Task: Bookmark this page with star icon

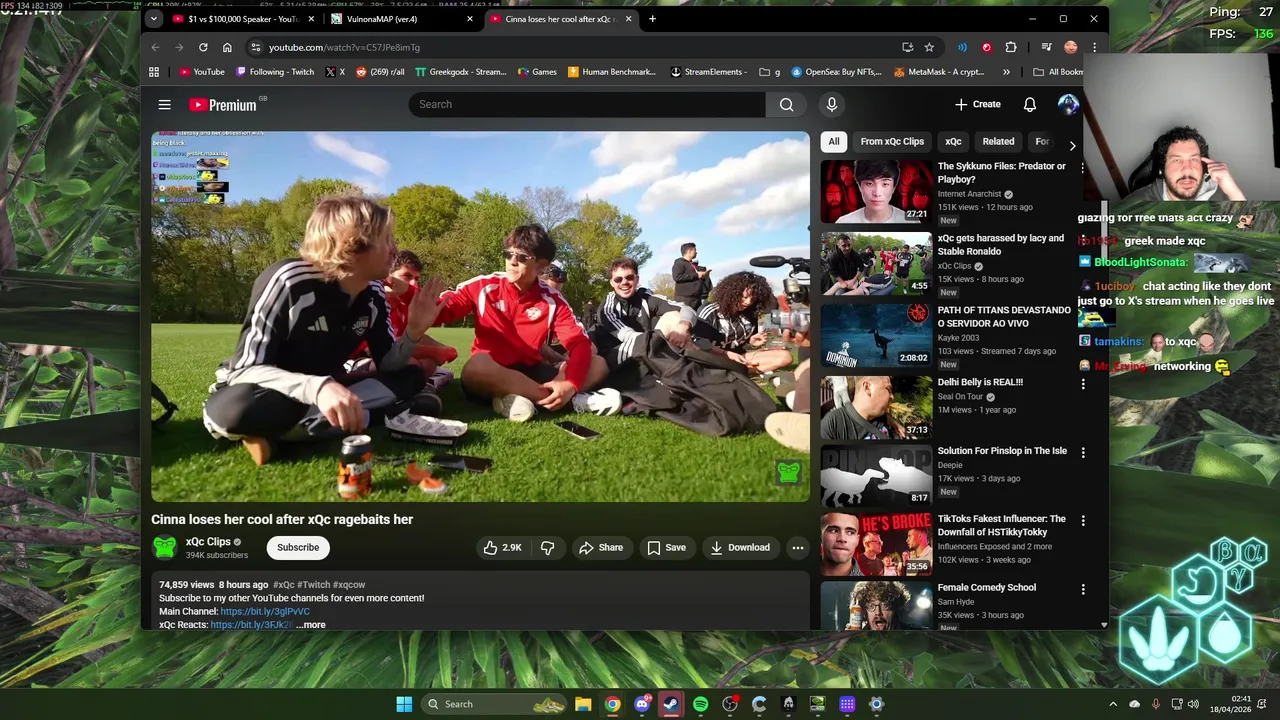Action: coord(929,47)
